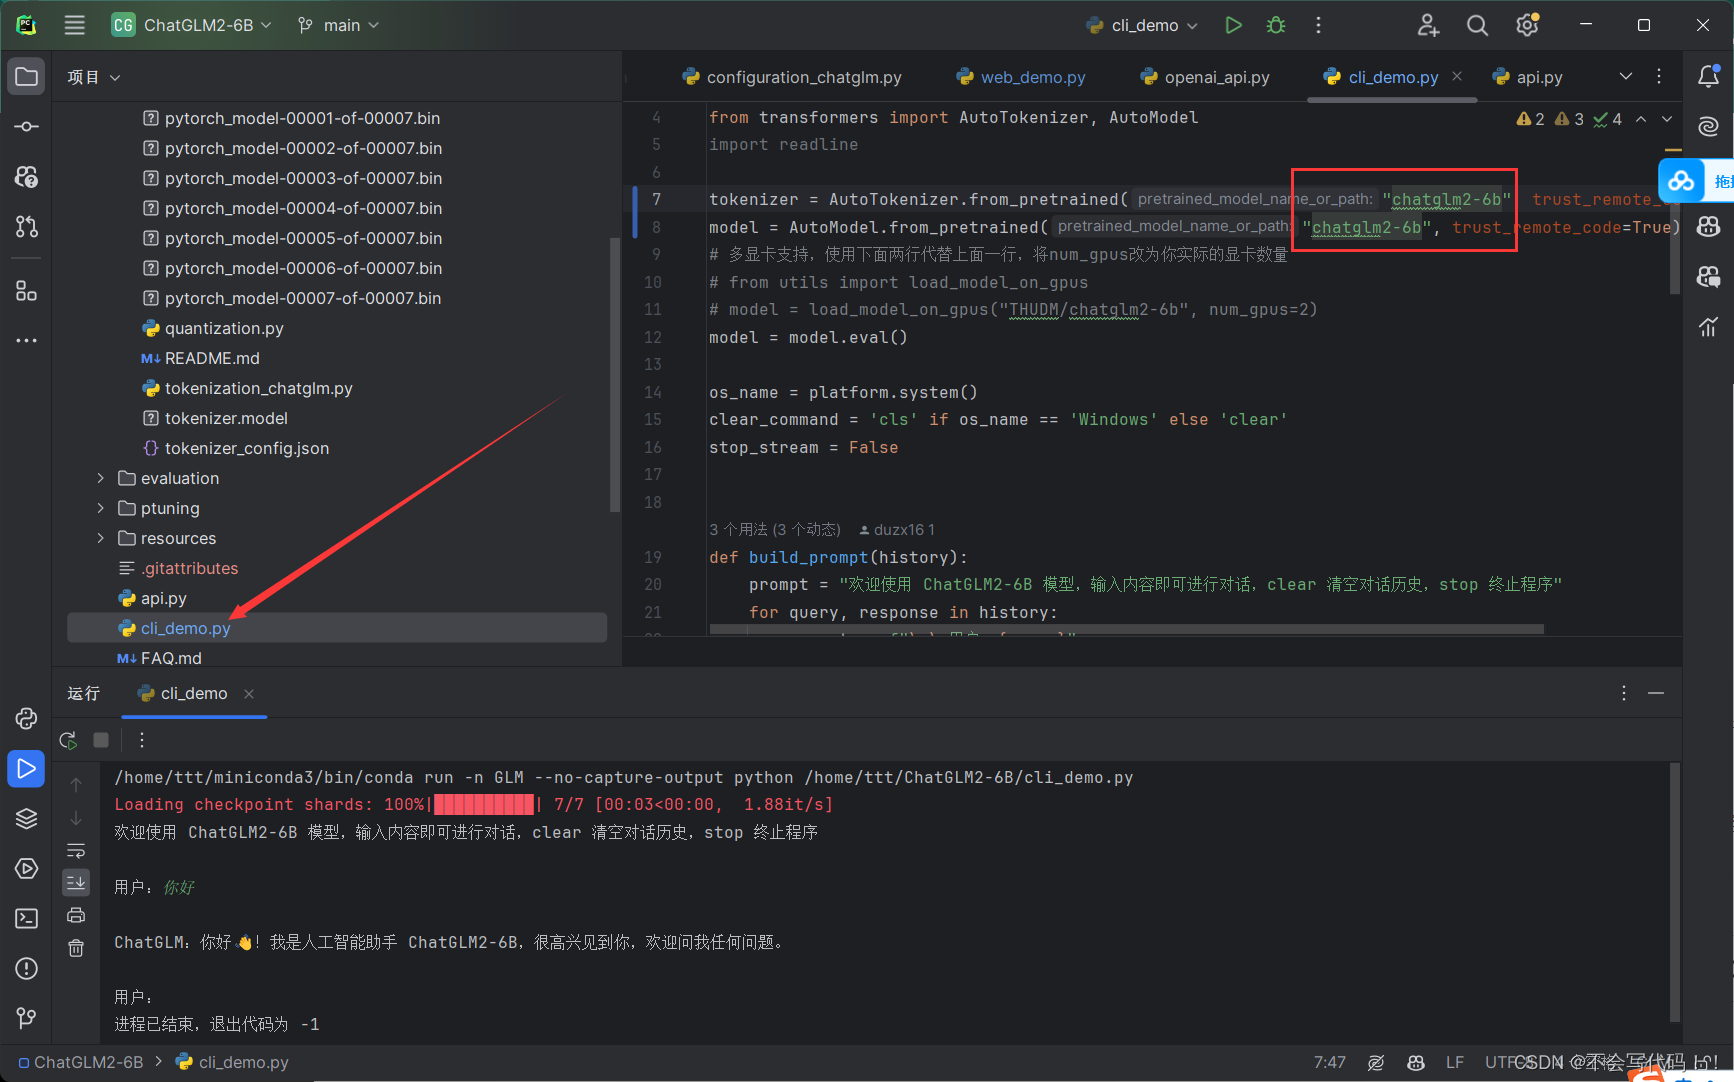
Task: Close the cli_demo run tab
Action: (x=249, y=694)
